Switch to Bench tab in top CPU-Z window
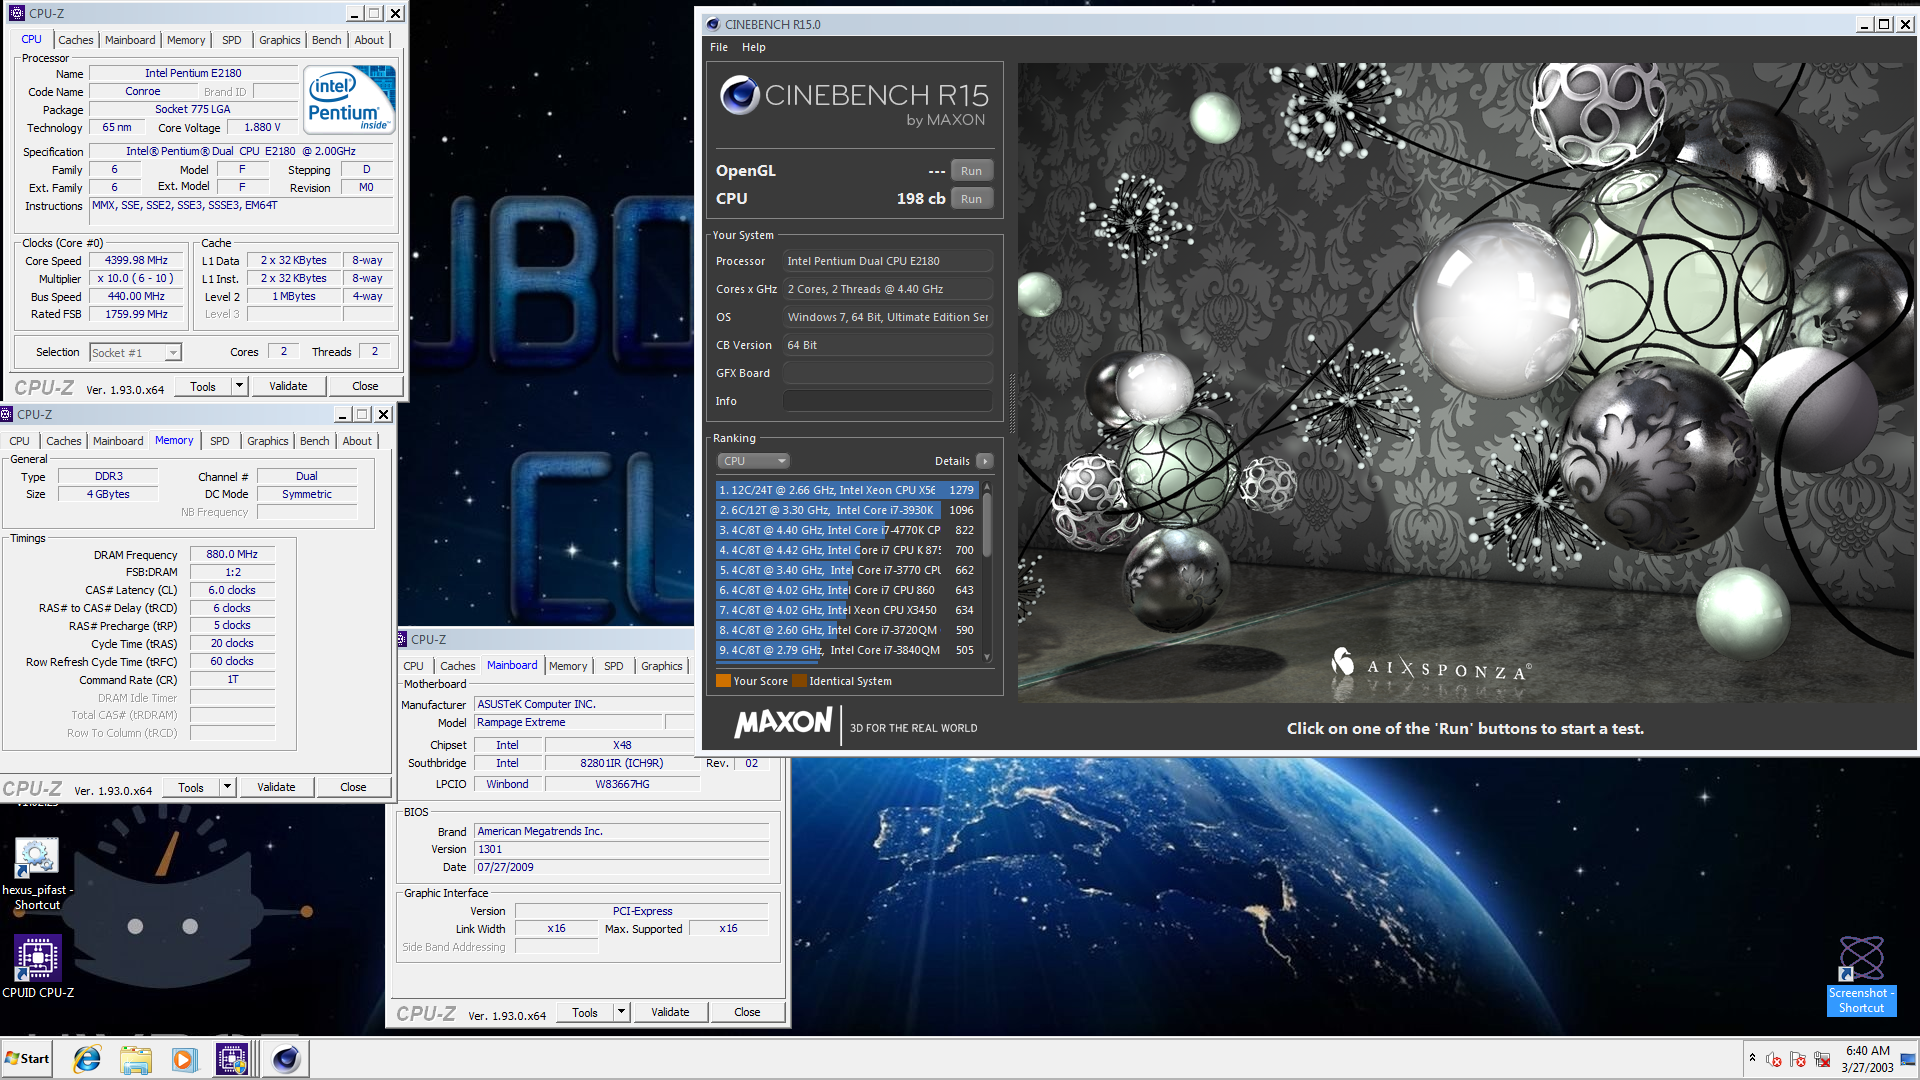 click(x=326, y=40)
